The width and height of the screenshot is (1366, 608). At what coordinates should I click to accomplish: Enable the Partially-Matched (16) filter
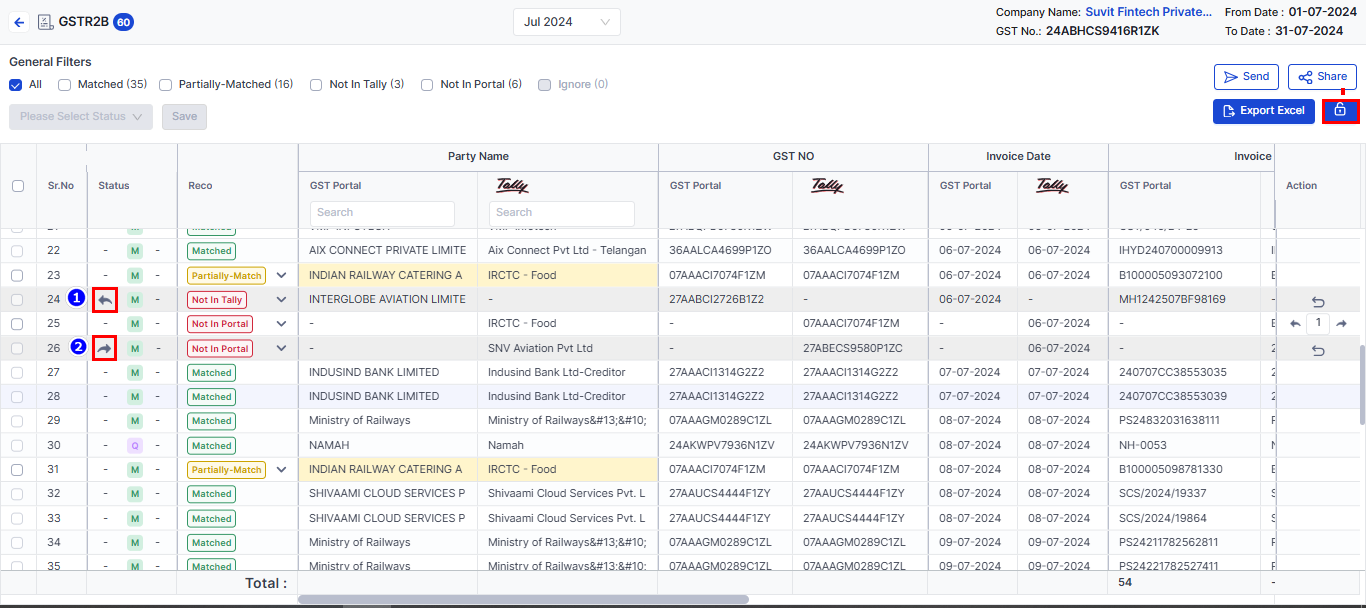pos(166,85)
